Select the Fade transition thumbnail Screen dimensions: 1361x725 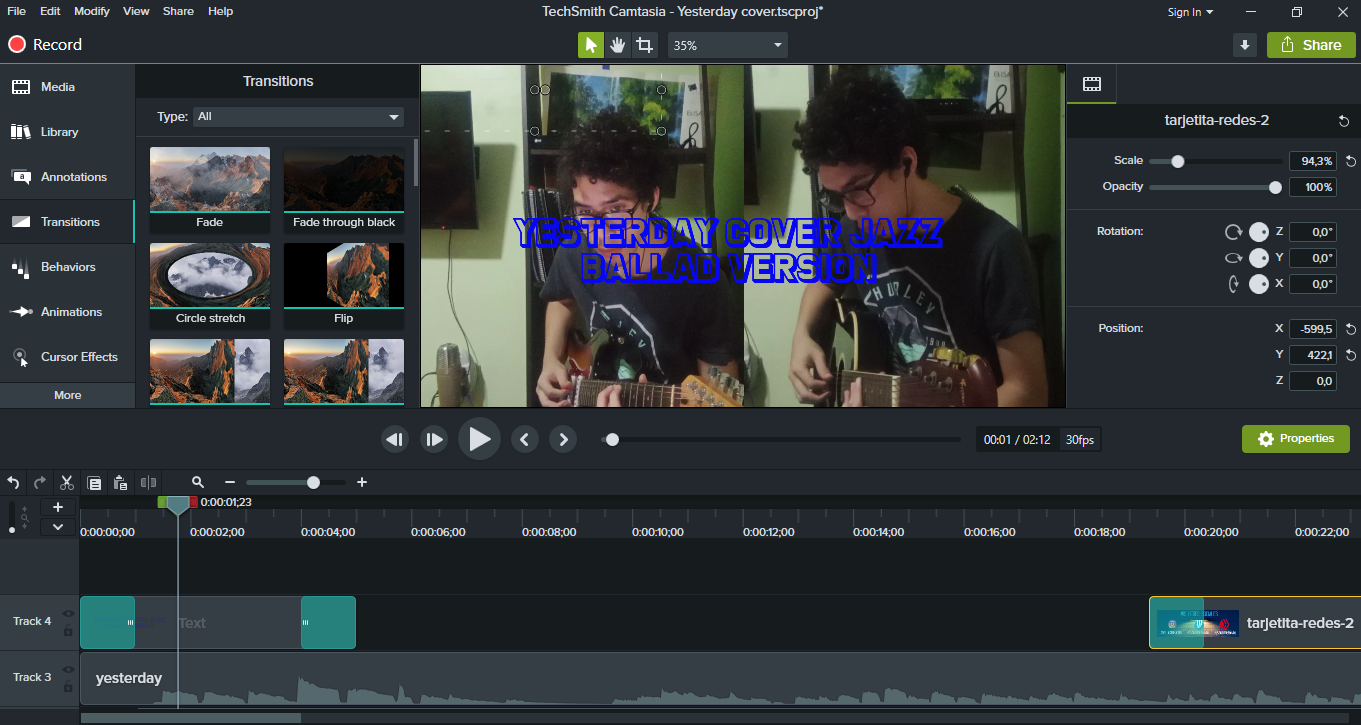point(210,189)
